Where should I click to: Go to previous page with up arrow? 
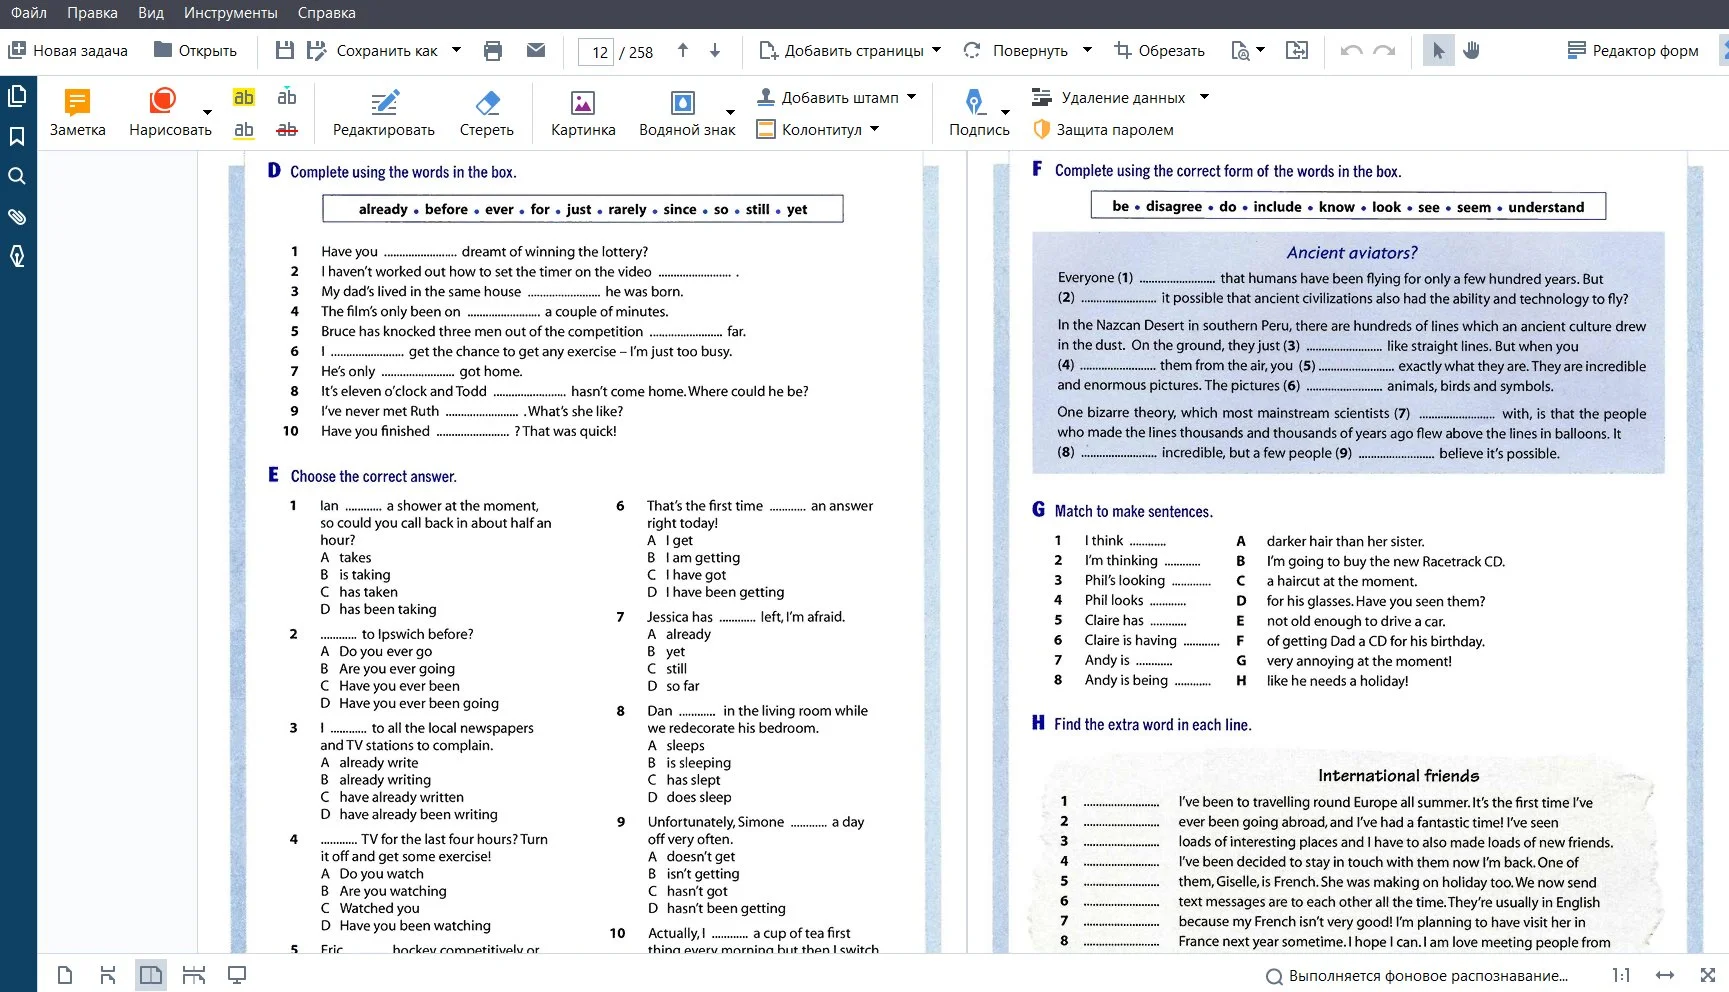click(683, 50)
